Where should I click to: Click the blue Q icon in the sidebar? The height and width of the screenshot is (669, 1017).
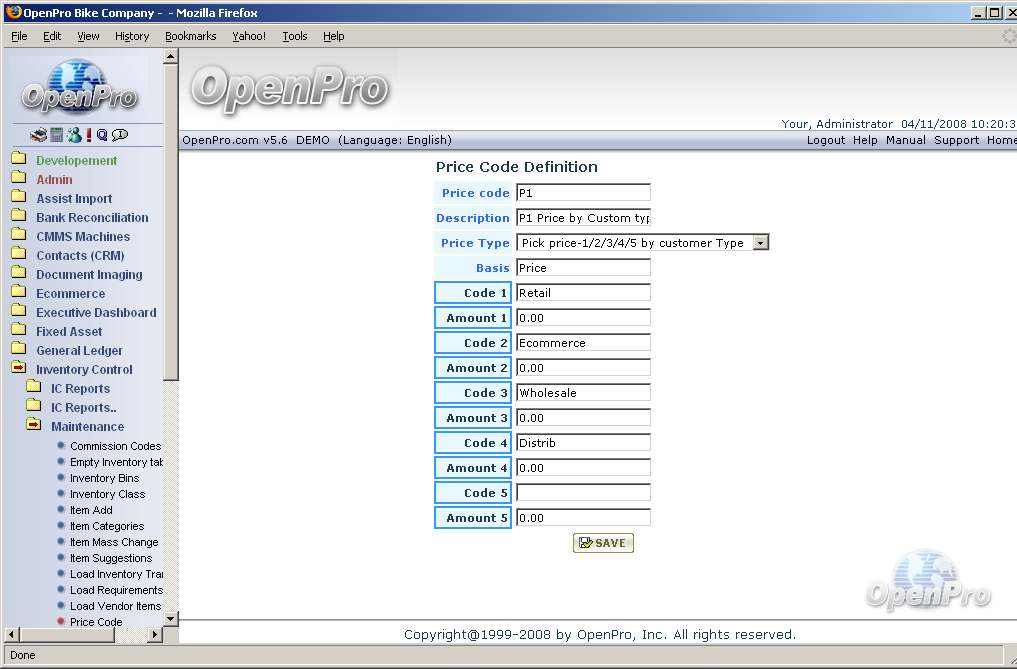102,135
